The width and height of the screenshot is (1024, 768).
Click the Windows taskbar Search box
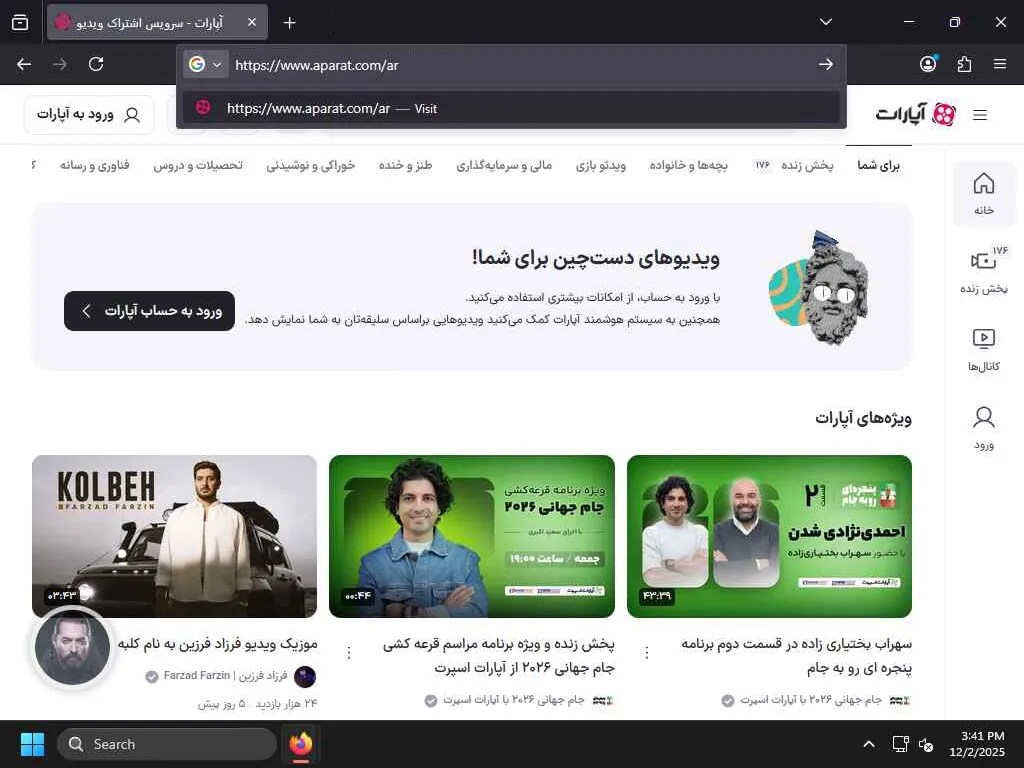[x=167, y=744]
